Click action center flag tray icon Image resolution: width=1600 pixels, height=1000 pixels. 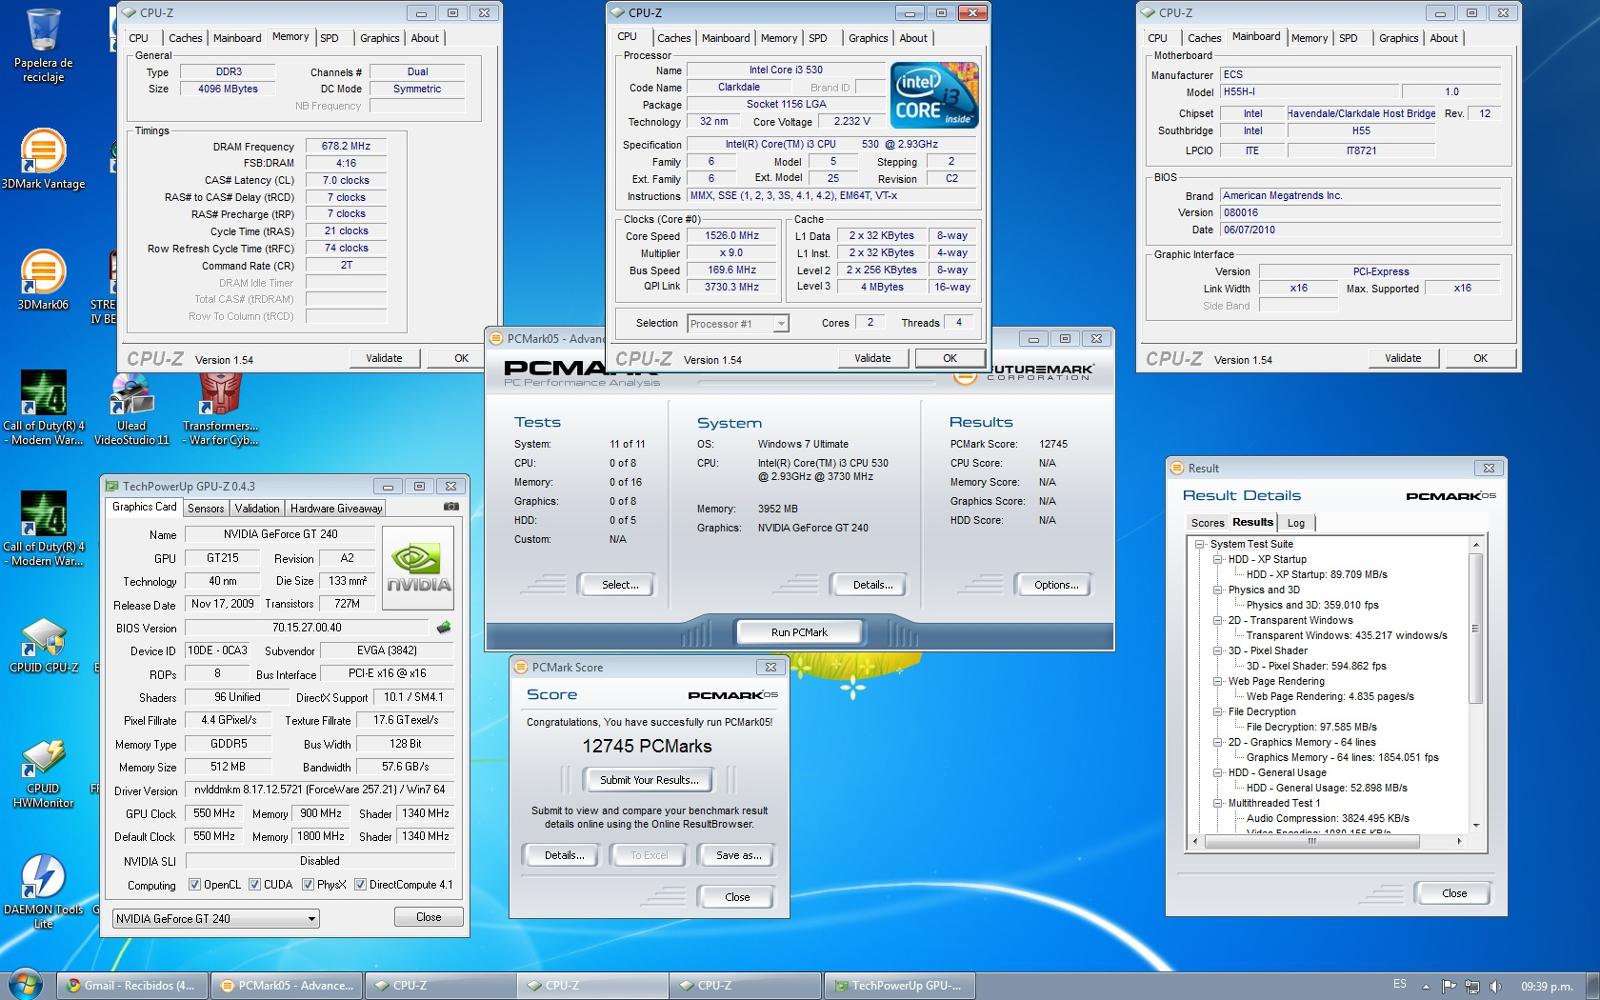[1449, 986]
